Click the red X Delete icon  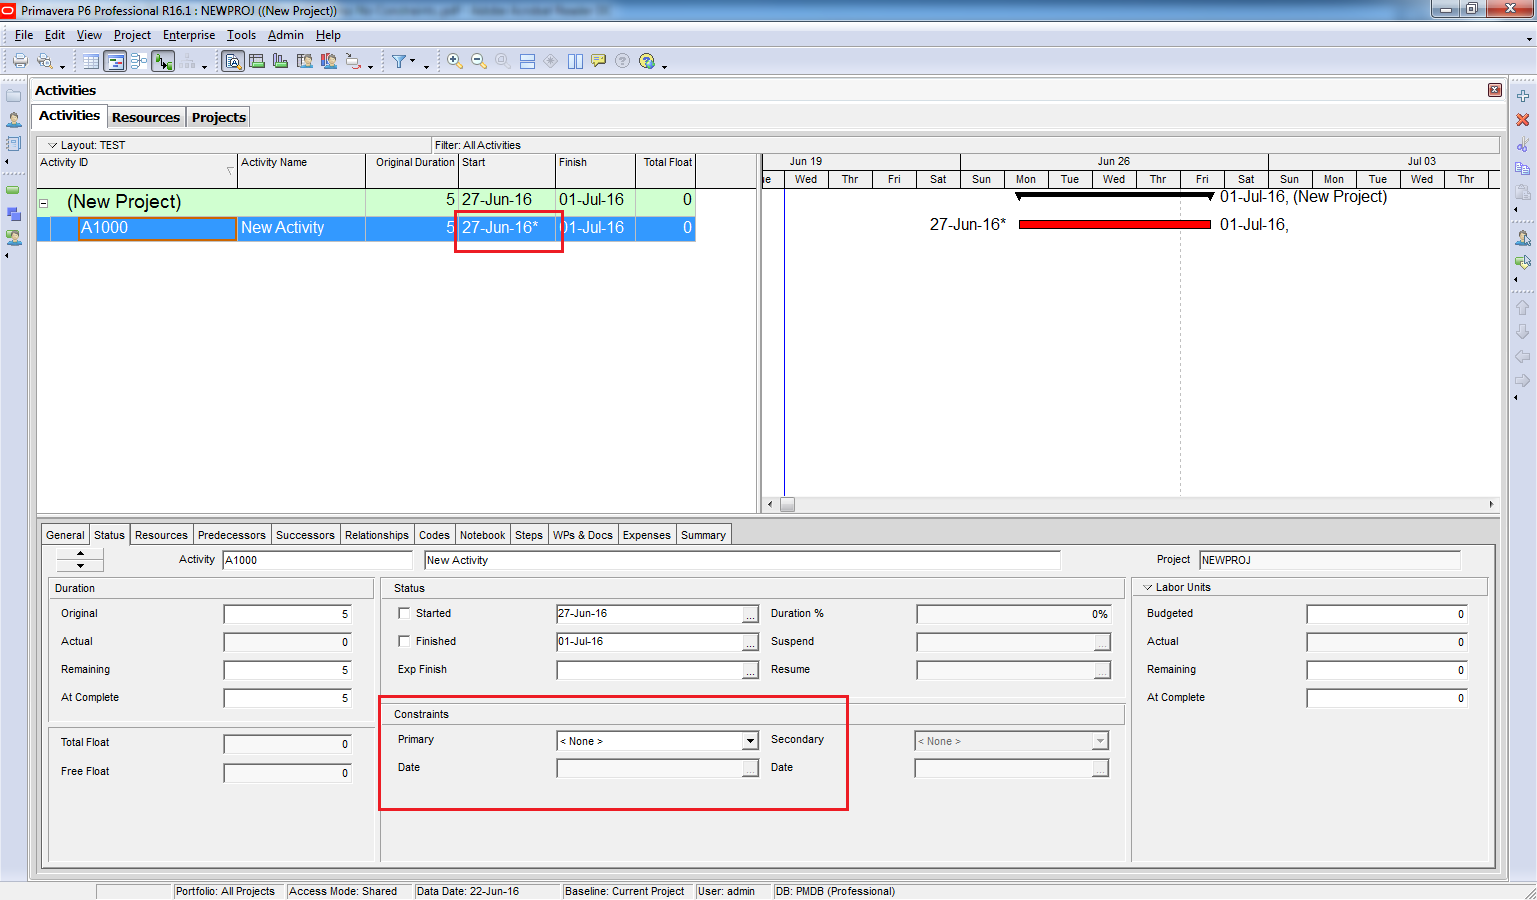tap(1522, 120)
